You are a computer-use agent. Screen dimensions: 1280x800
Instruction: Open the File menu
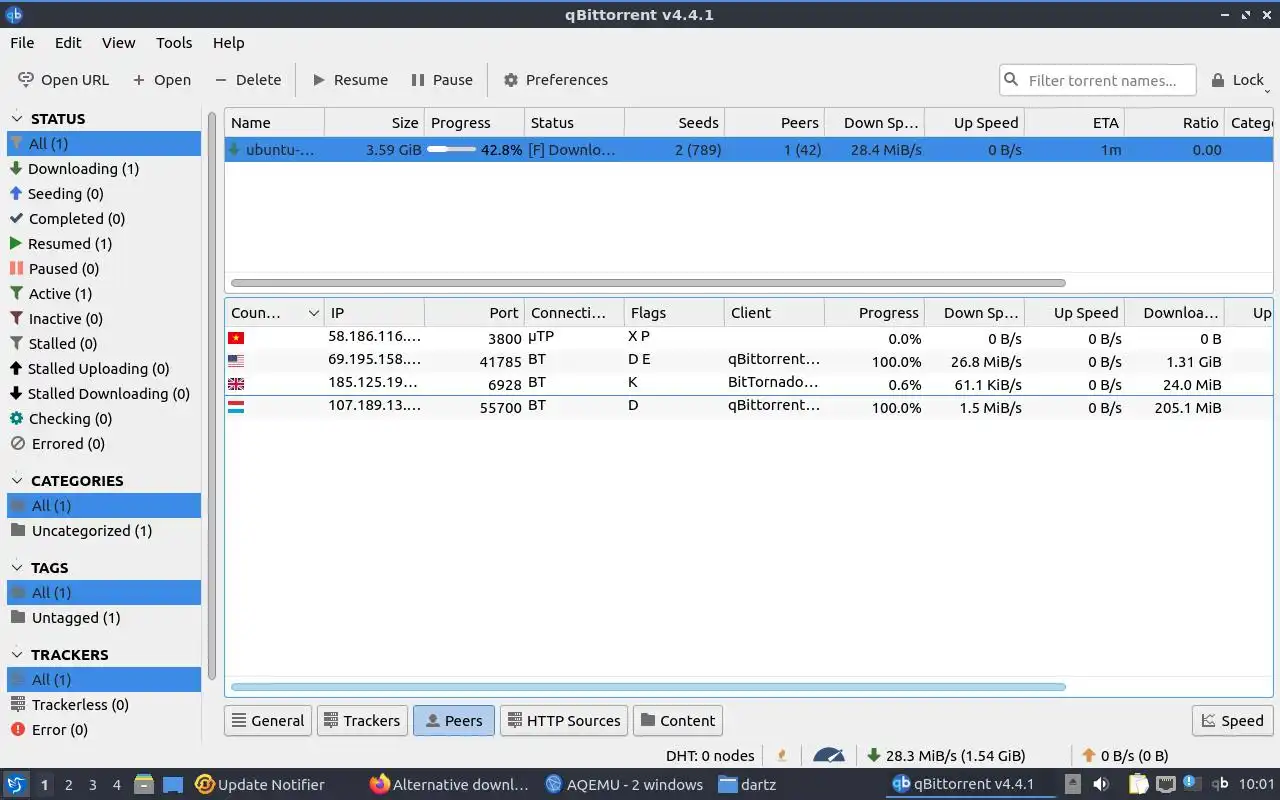pyautogui.click(x=22, y=43)
